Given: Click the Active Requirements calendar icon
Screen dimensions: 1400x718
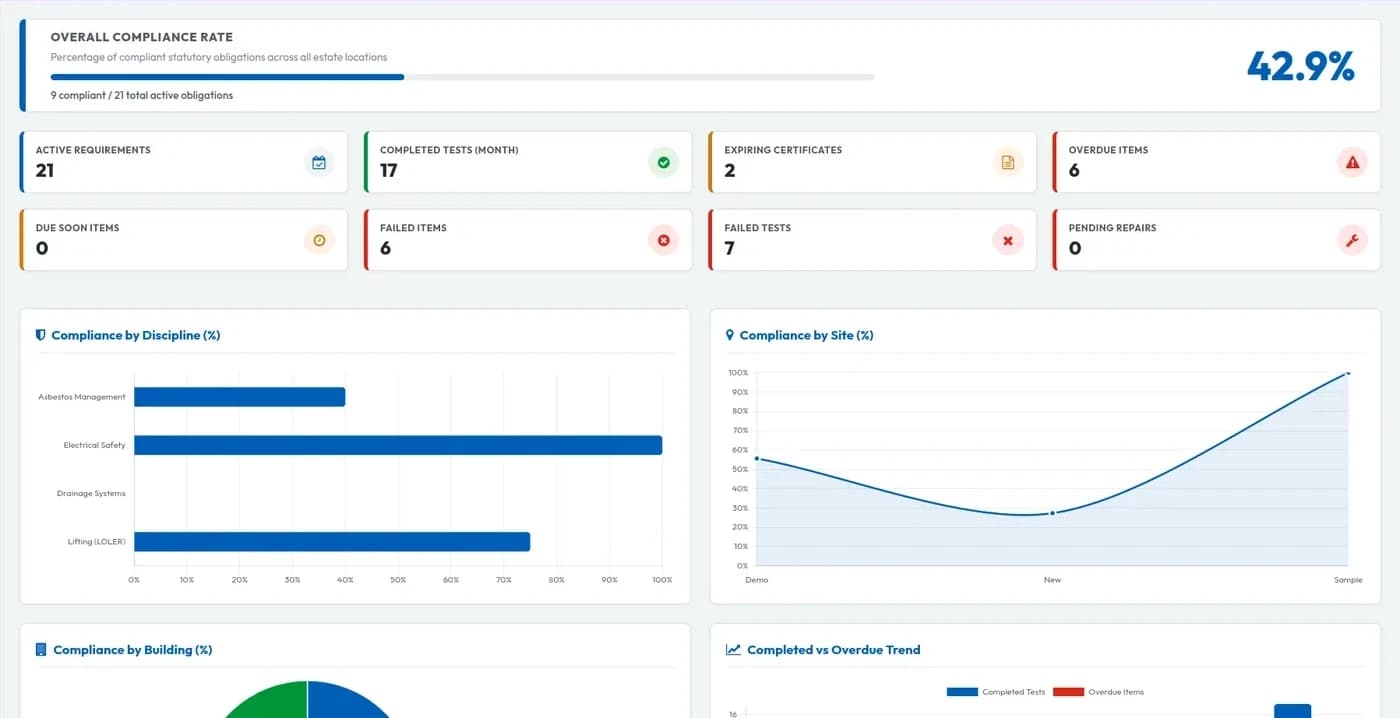Looking at the screenshot, I should click(x=319, y=162).
